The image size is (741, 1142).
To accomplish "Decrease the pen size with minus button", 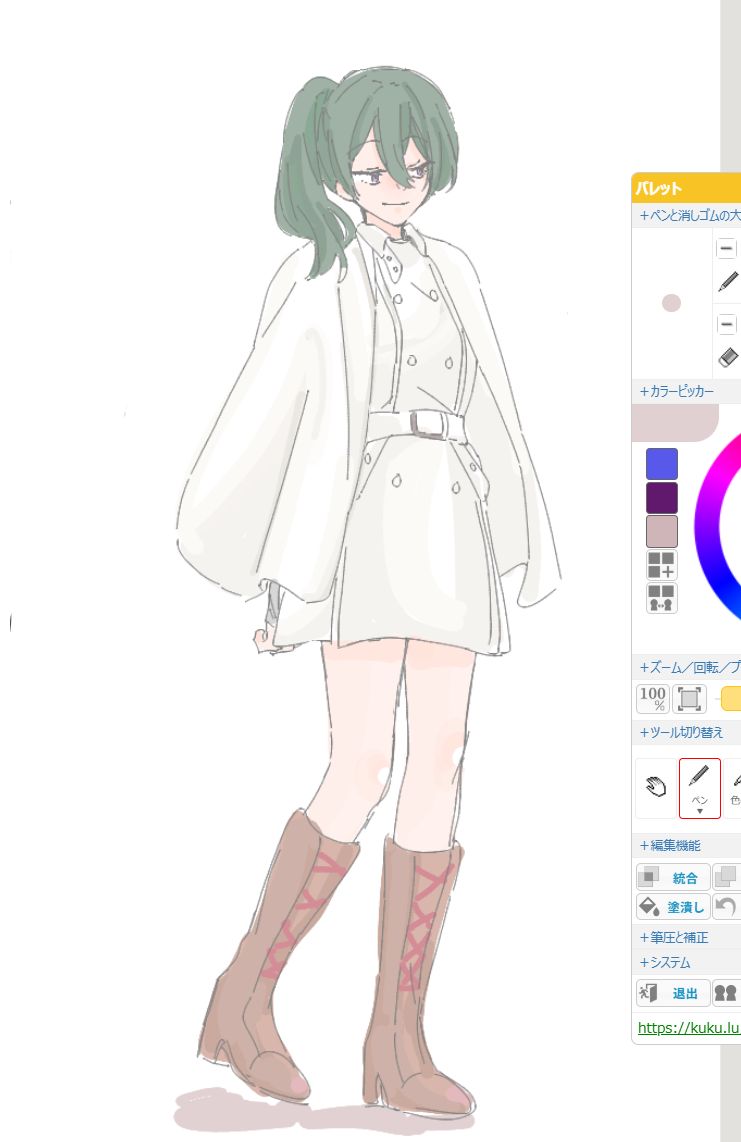I will click(x=727, y=249).
